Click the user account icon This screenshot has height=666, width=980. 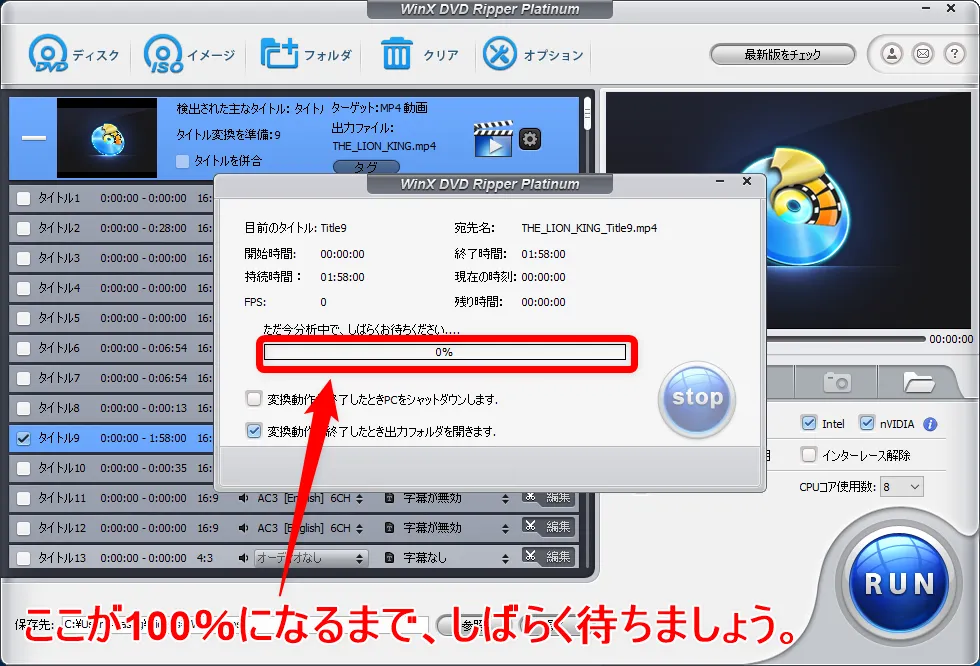click(x=892, y=54)
